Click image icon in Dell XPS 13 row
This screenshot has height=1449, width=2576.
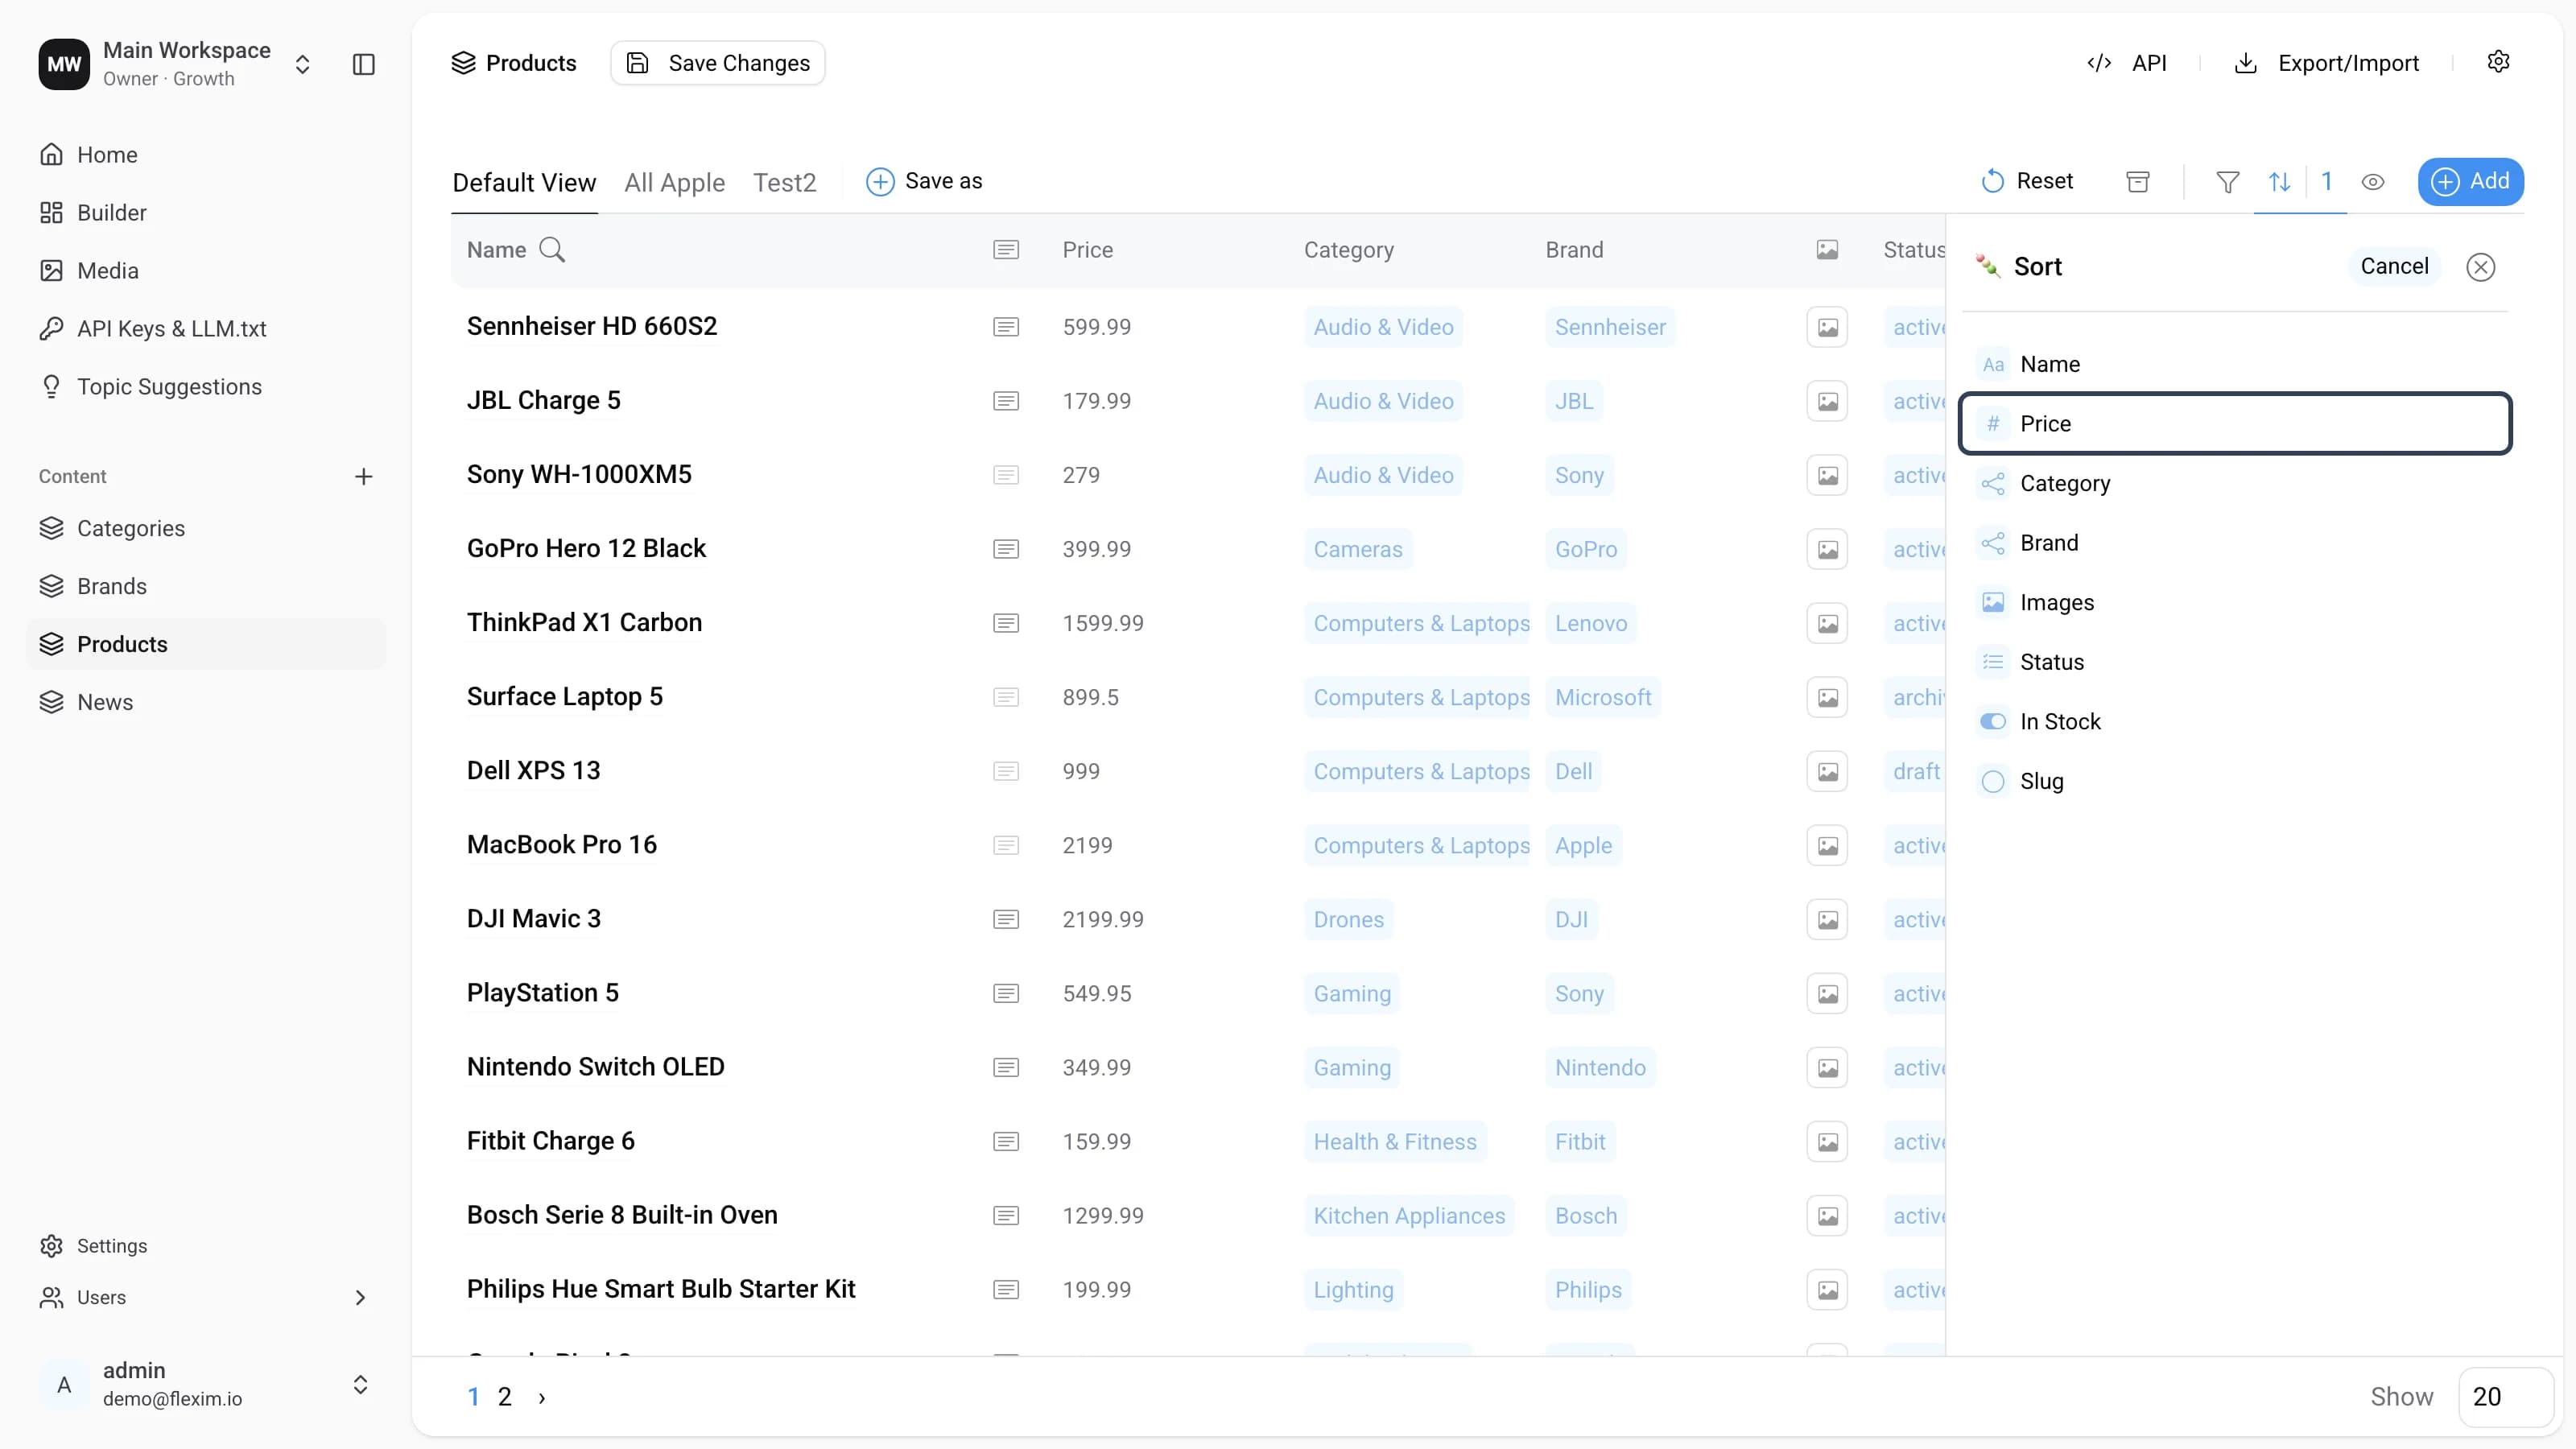click(1827, 771)
